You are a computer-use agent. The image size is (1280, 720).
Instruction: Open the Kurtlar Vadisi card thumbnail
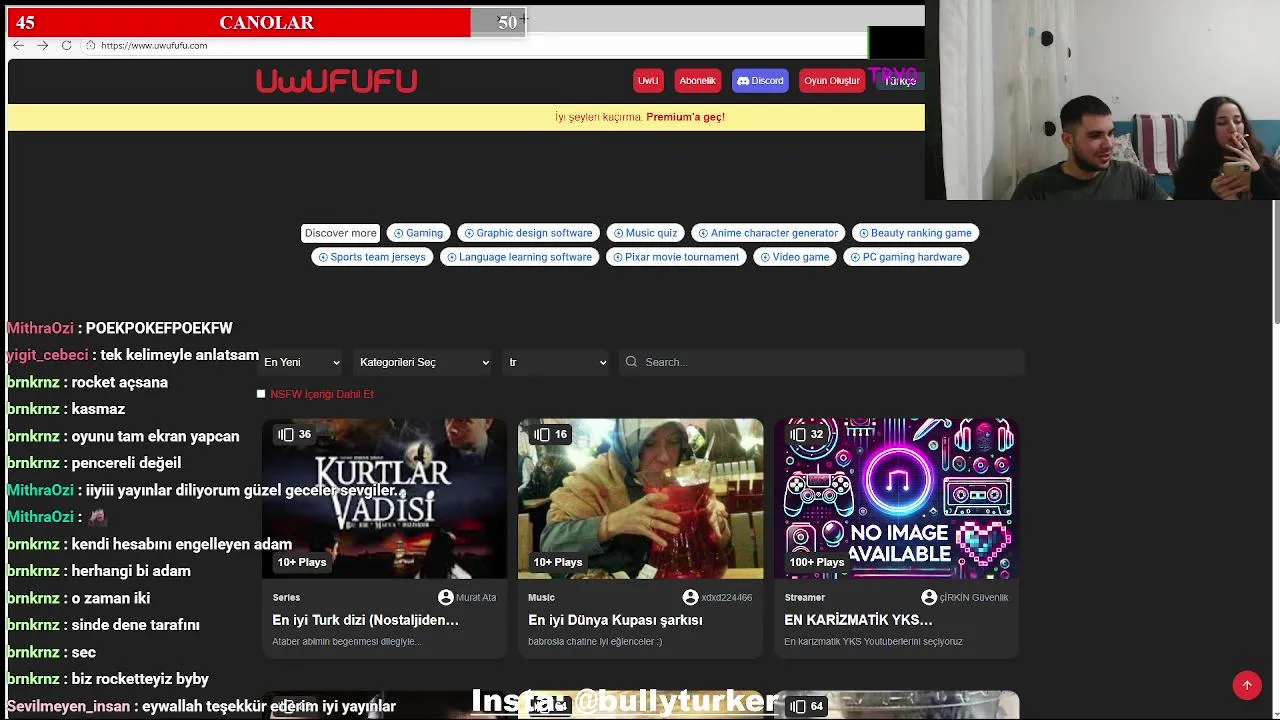point(385,498)
